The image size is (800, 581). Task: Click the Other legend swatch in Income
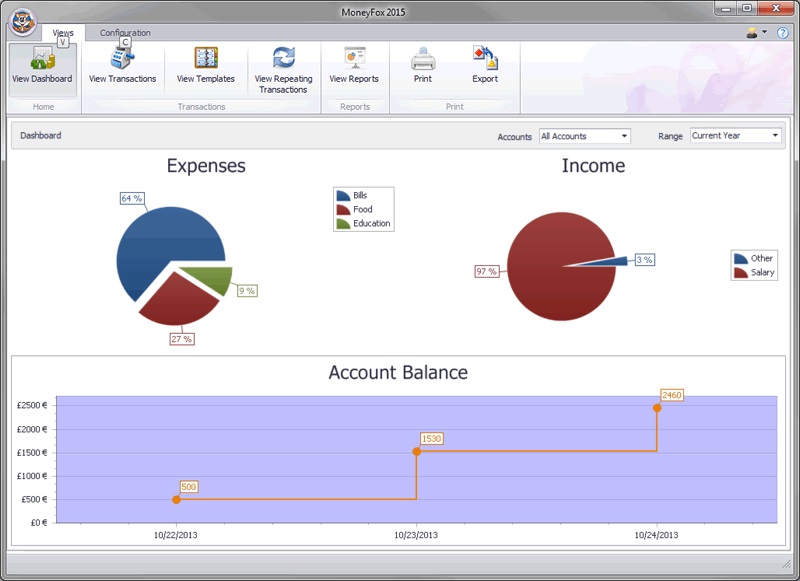740,258
